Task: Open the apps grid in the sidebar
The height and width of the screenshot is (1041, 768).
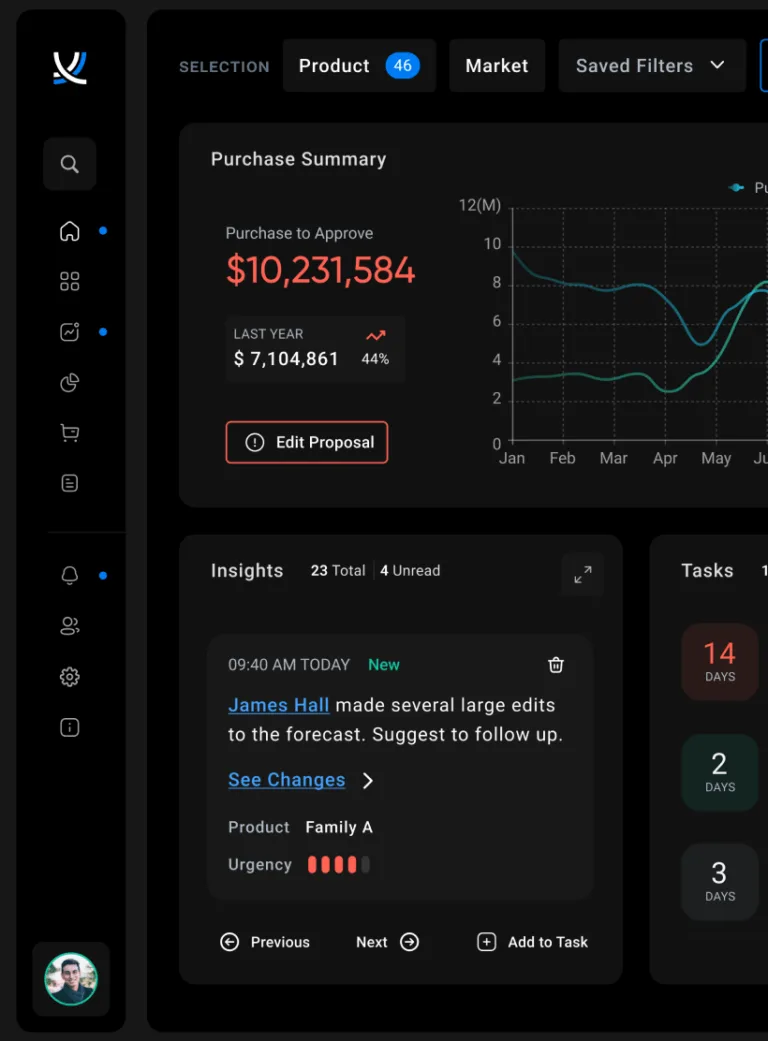Action: click(x=69, y=281)
